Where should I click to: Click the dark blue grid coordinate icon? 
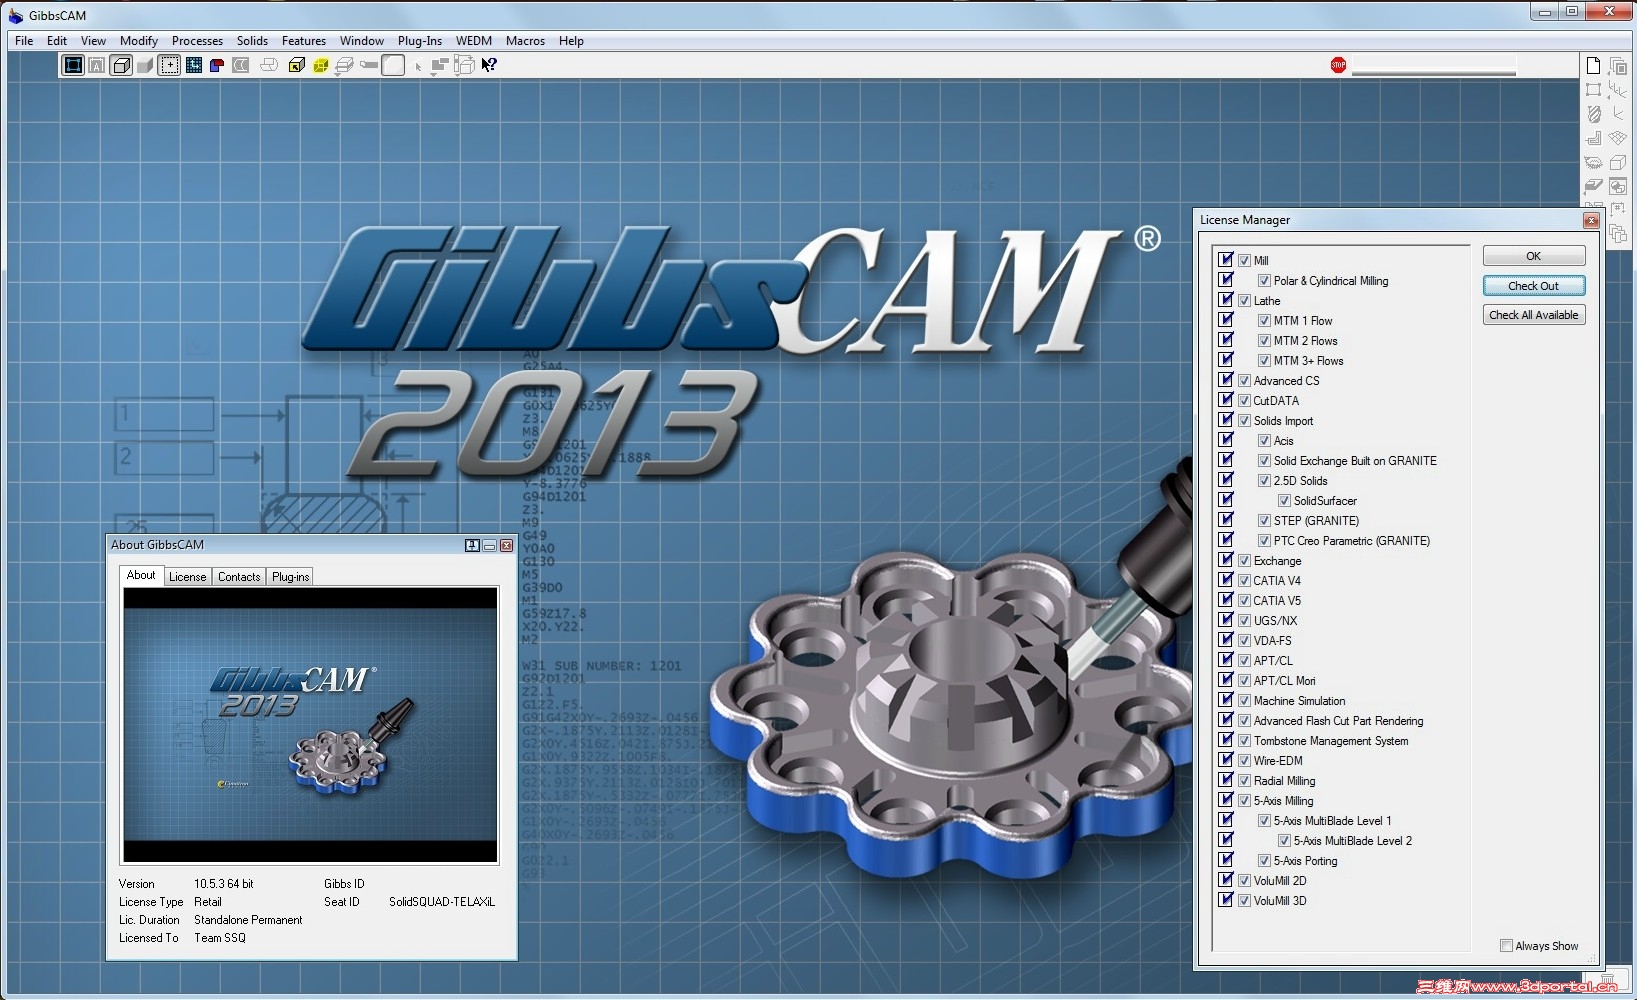pyautogui.click(x=194, y=65)
